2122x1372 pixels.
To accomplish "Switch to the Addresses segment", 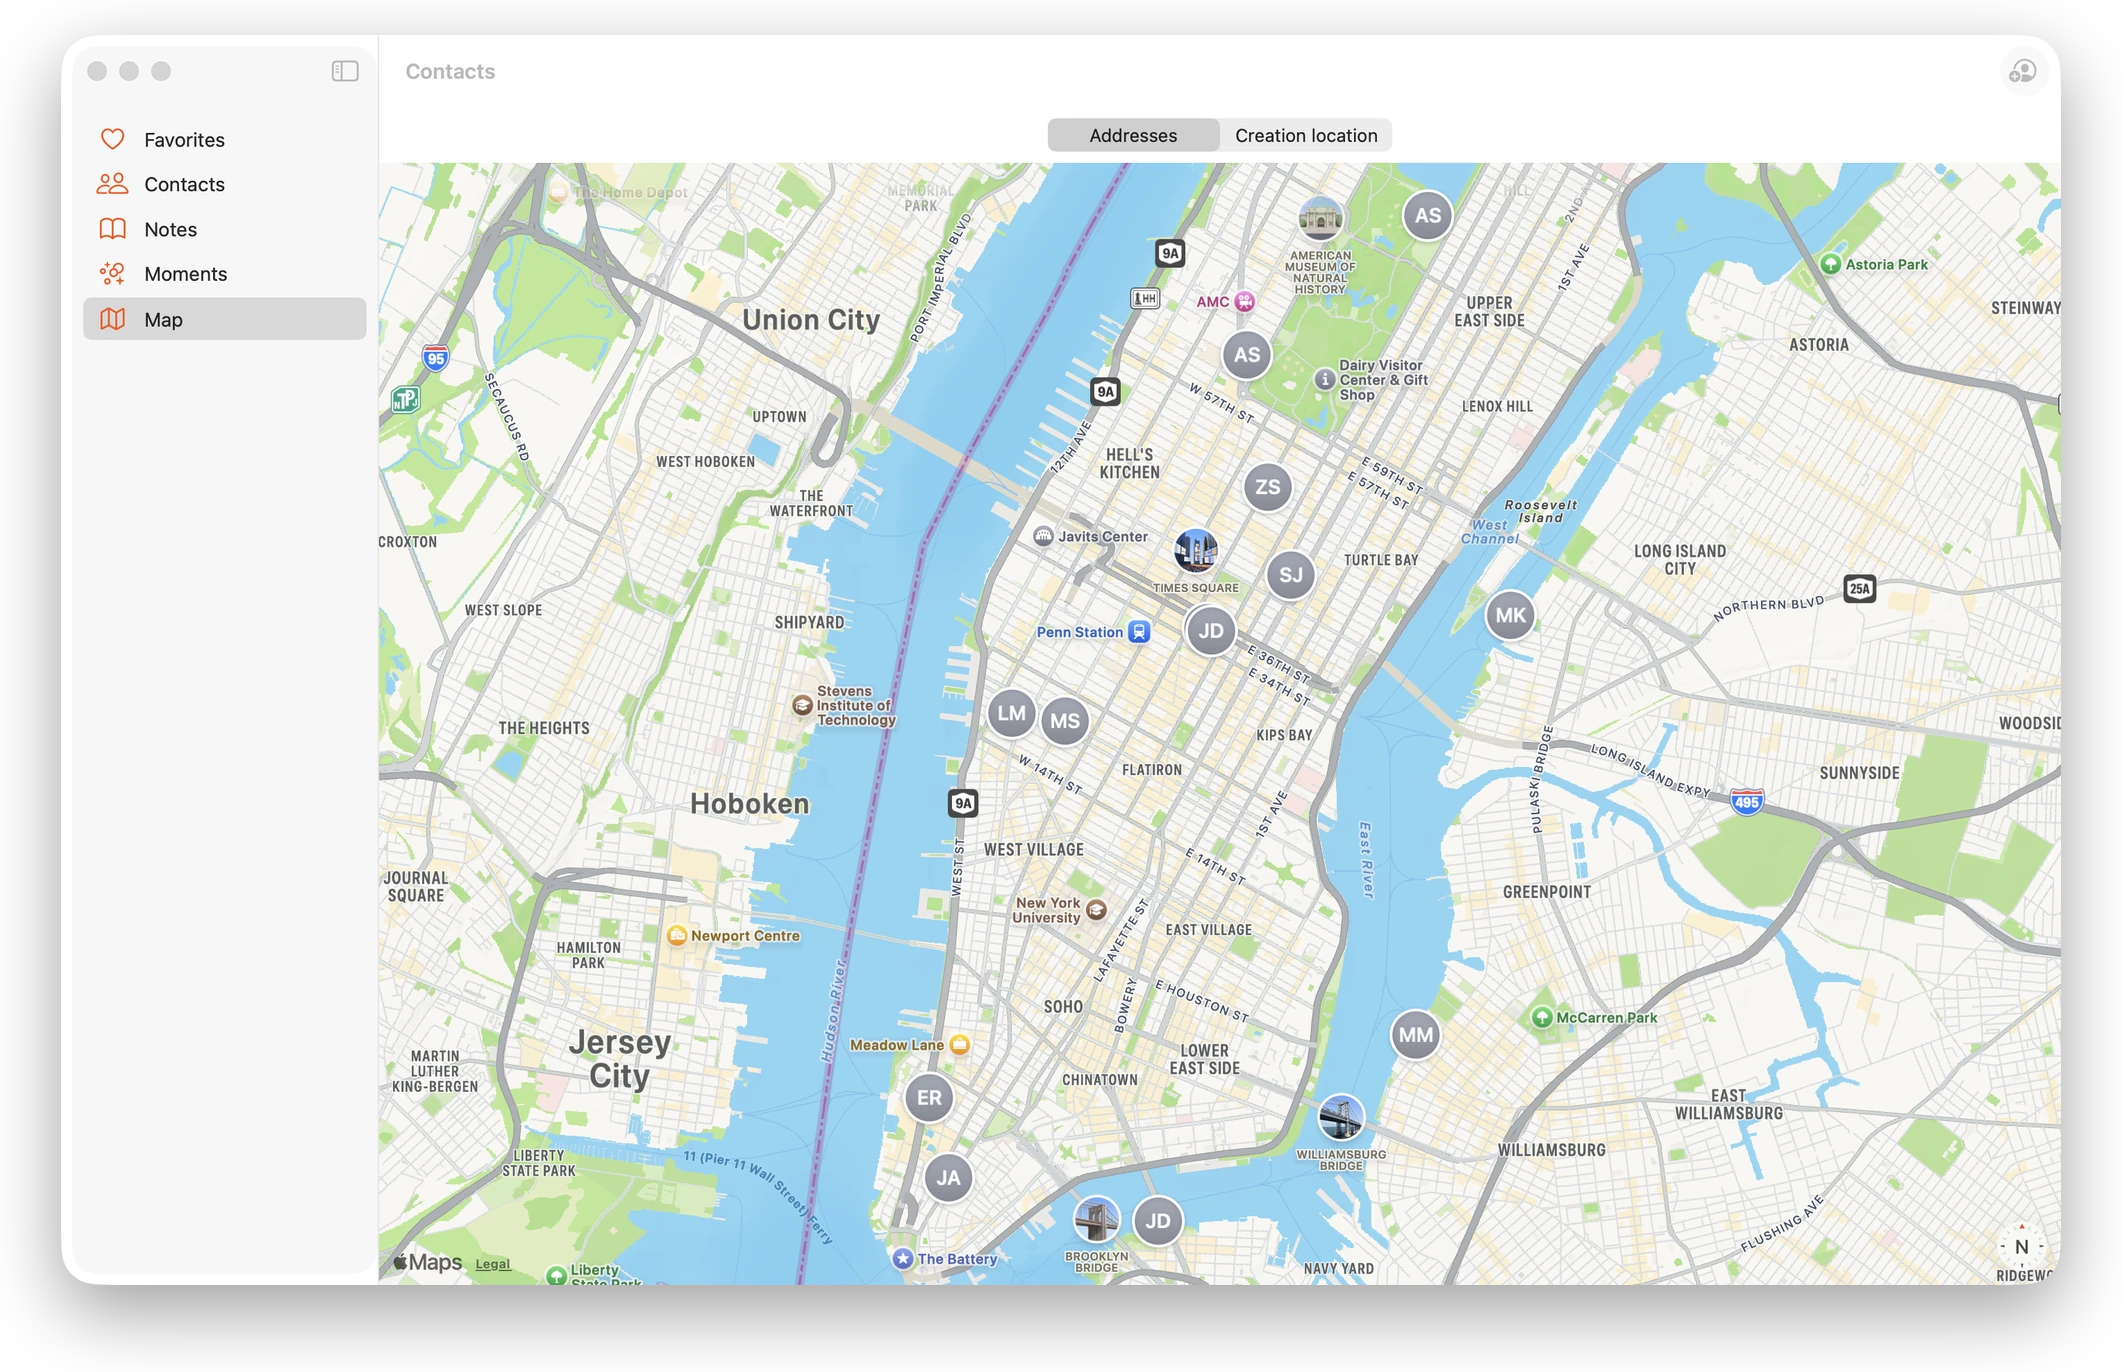I will (x=1133, y=135).
